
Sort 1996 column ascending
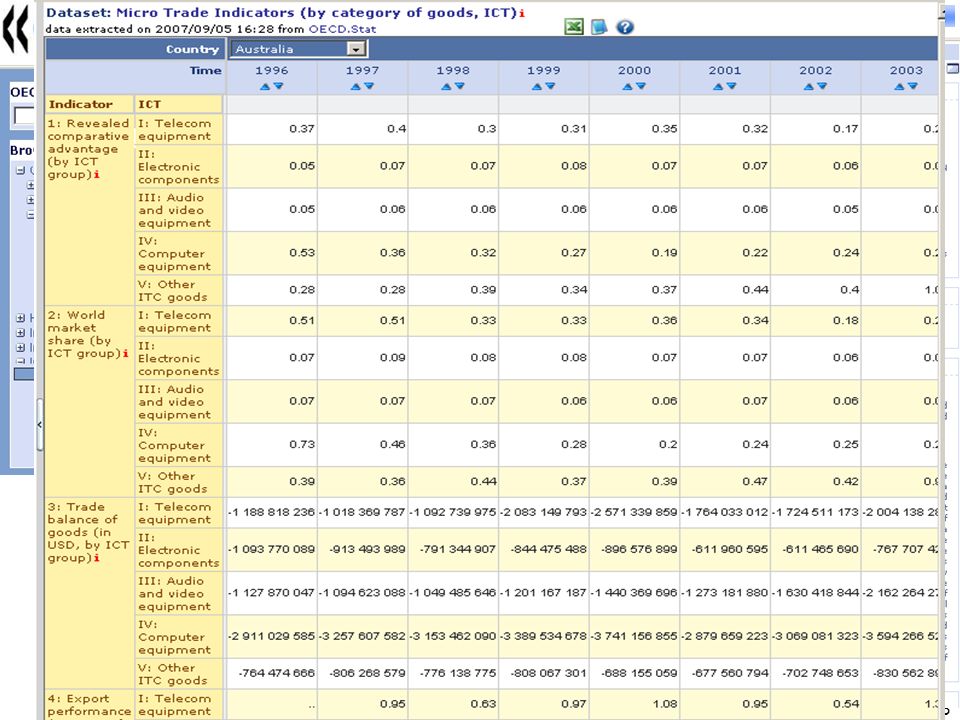[265, 86]
